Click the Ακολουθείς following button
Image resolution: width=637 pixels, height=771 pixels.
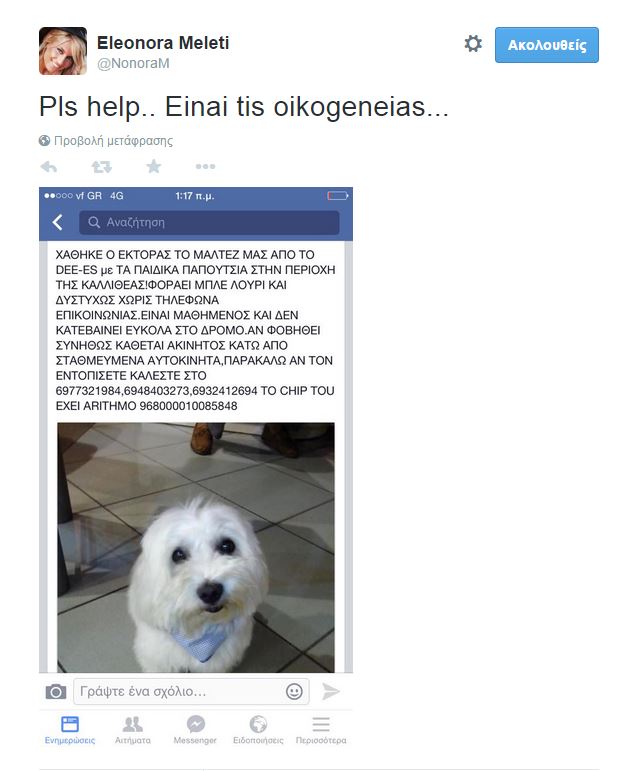coord(546,45)
